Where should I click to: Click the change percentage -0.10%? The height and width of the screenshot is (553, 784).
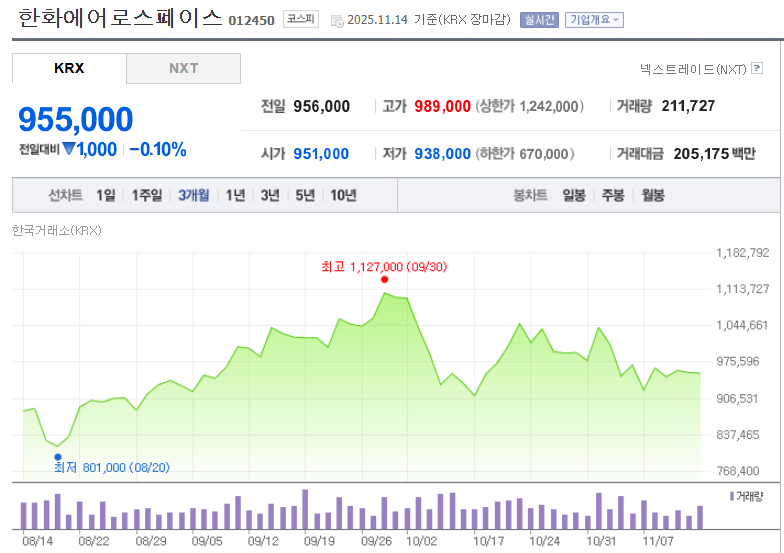tap(158, 150)
